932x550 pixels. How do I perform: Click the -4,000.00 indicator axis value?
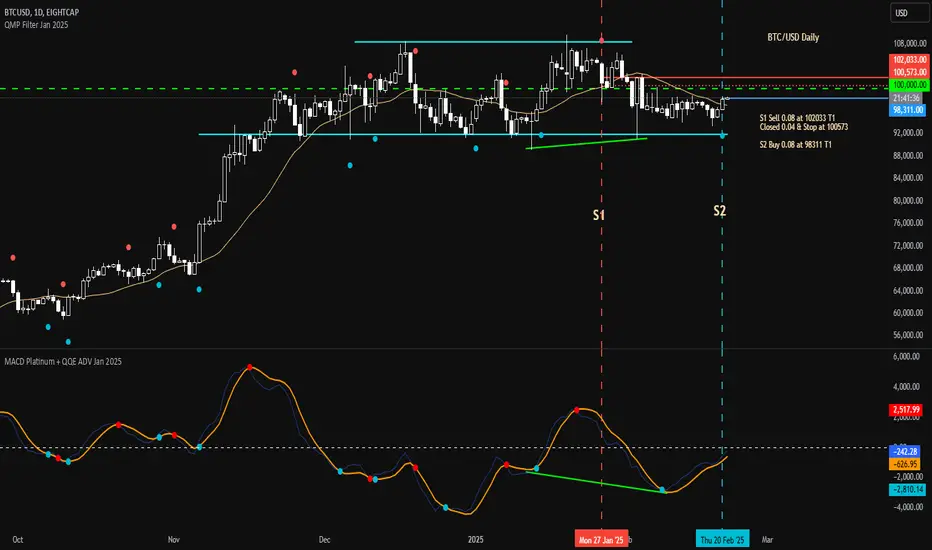(x=907, y=507)
